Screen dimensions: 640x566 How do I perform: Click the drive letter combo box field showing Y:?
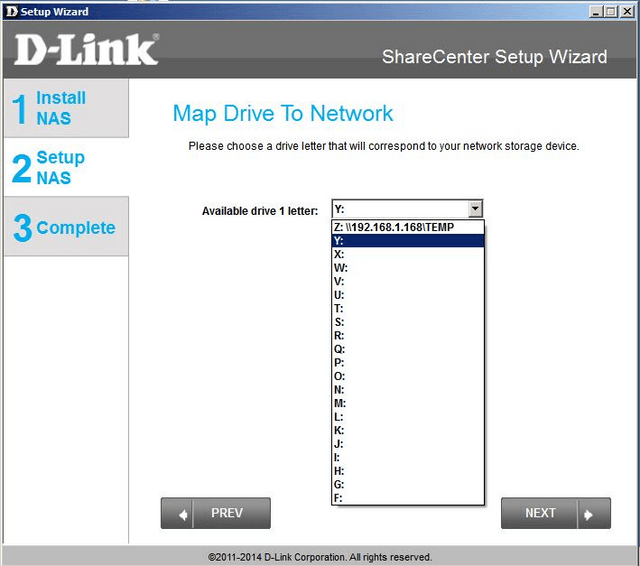[x=407, y=209]
